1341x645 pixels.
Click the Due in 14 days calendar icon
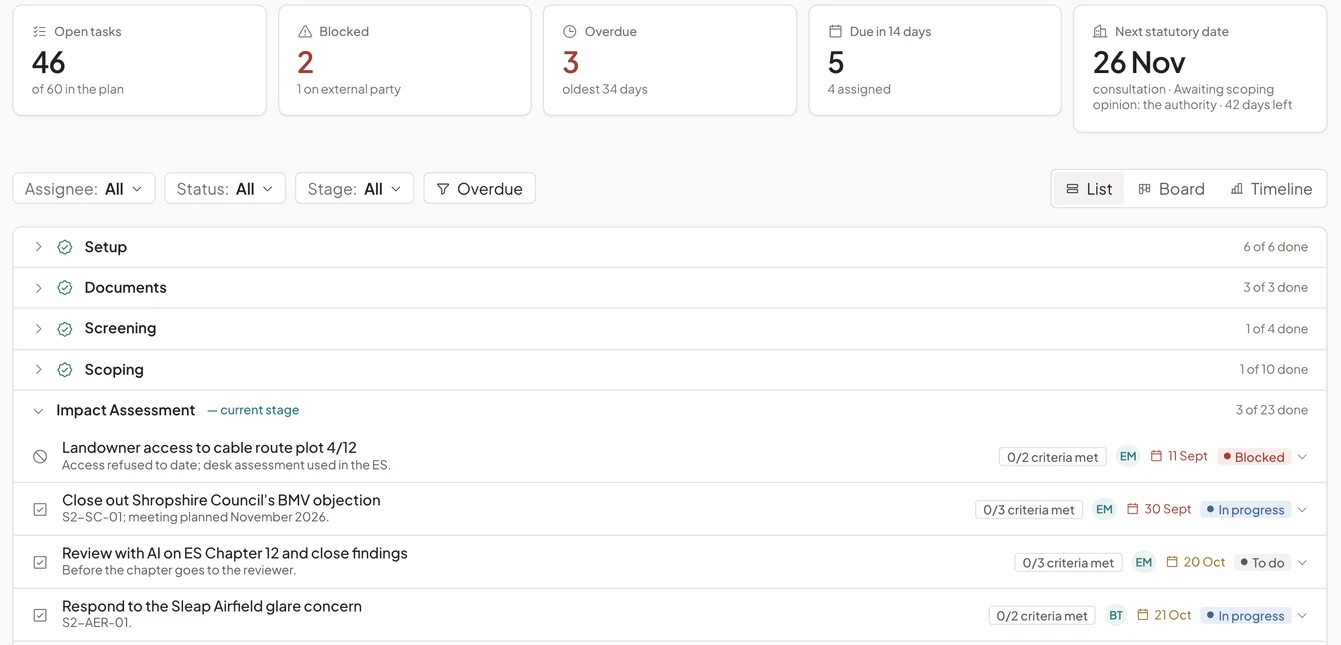coord(835,32)
